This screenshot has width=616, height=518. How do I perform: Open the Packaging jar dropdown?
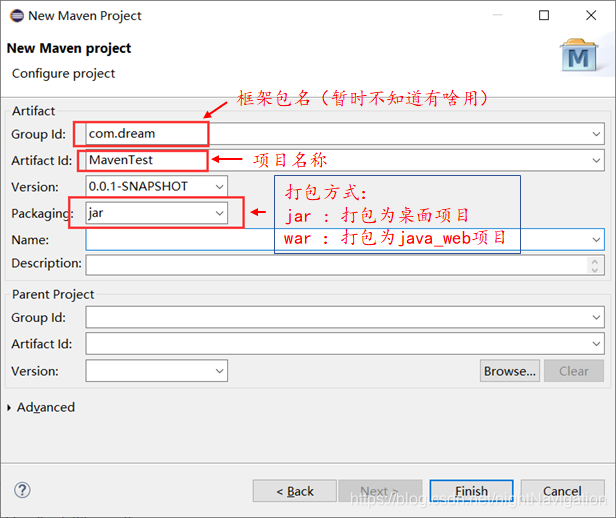(x=219, y=213)
